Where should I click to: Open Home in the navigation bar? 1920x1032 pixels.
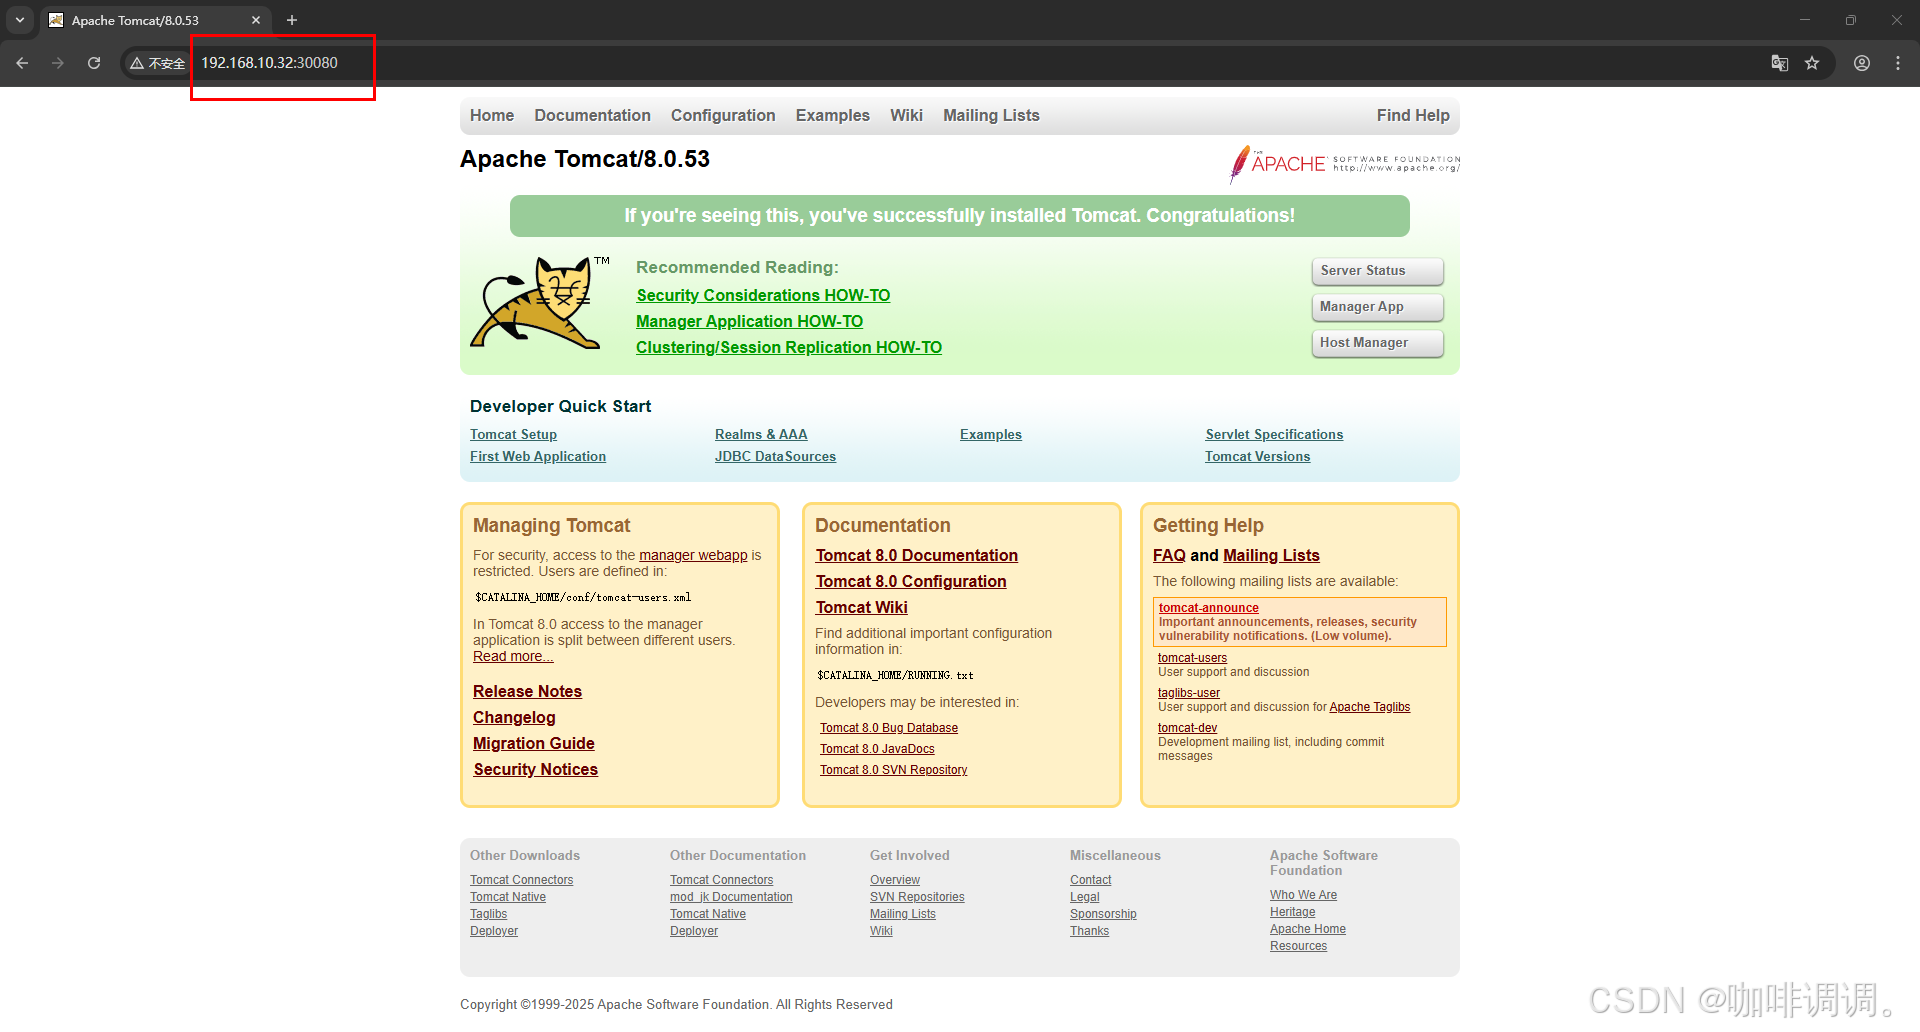(x=492, y=116)
